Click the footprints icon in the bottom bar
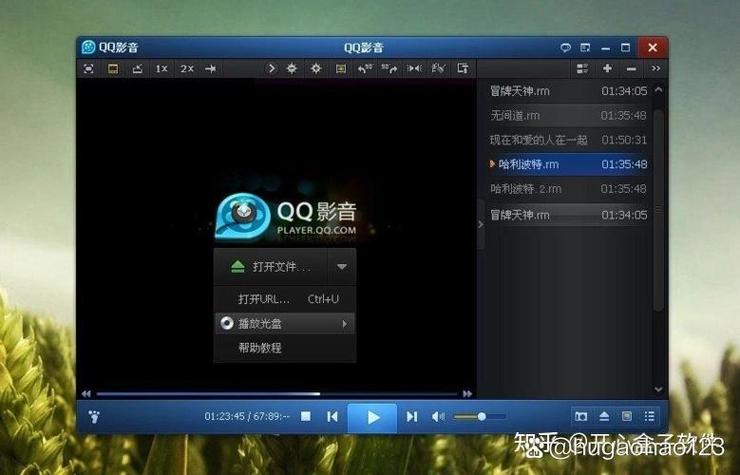Viewport: 740px width, 475px height. tap(94, 417)
